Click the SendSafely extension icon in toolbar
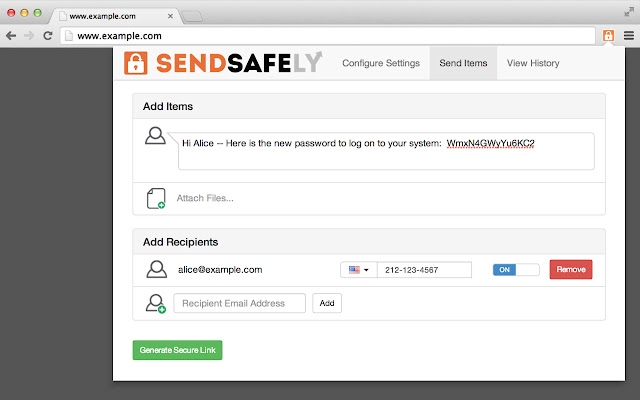 pos(608,35)
